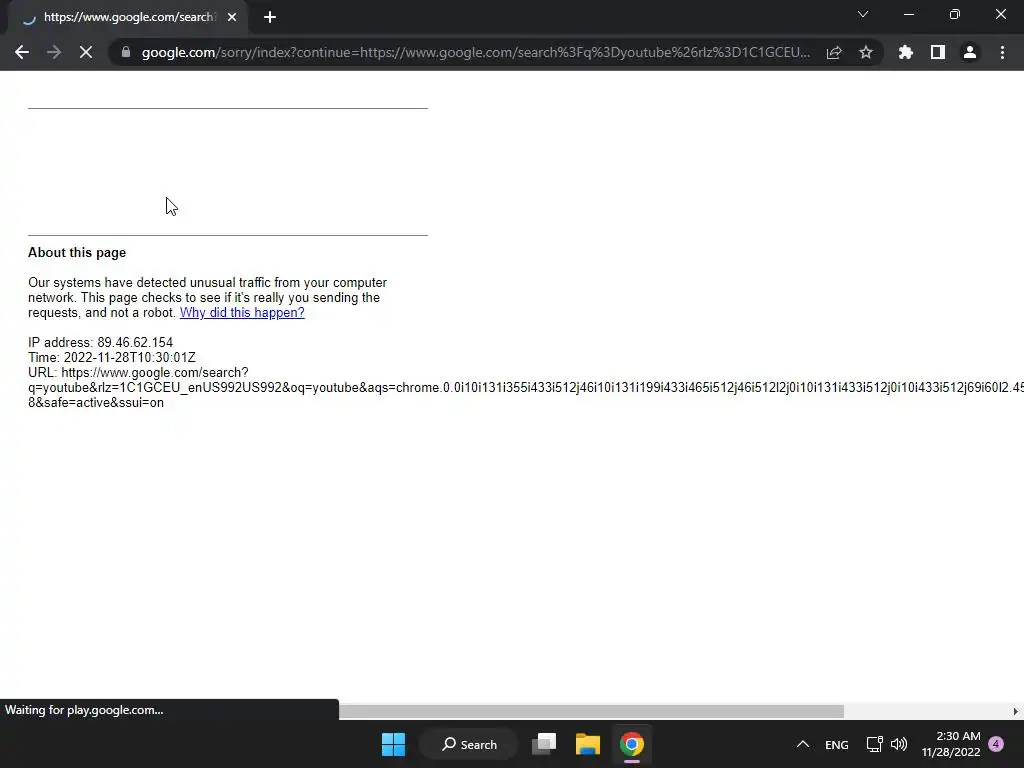Open Chrome's three-dot menu

(x=1002, y=52)
